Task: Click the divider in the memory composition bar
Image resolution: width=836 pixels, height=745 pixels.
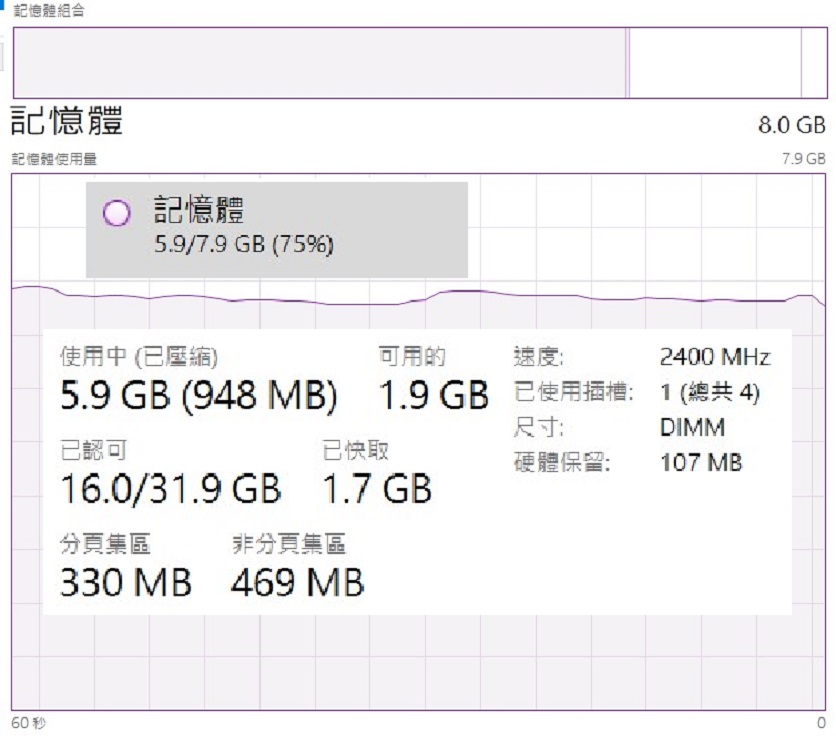Action: (x=628, y=60)
